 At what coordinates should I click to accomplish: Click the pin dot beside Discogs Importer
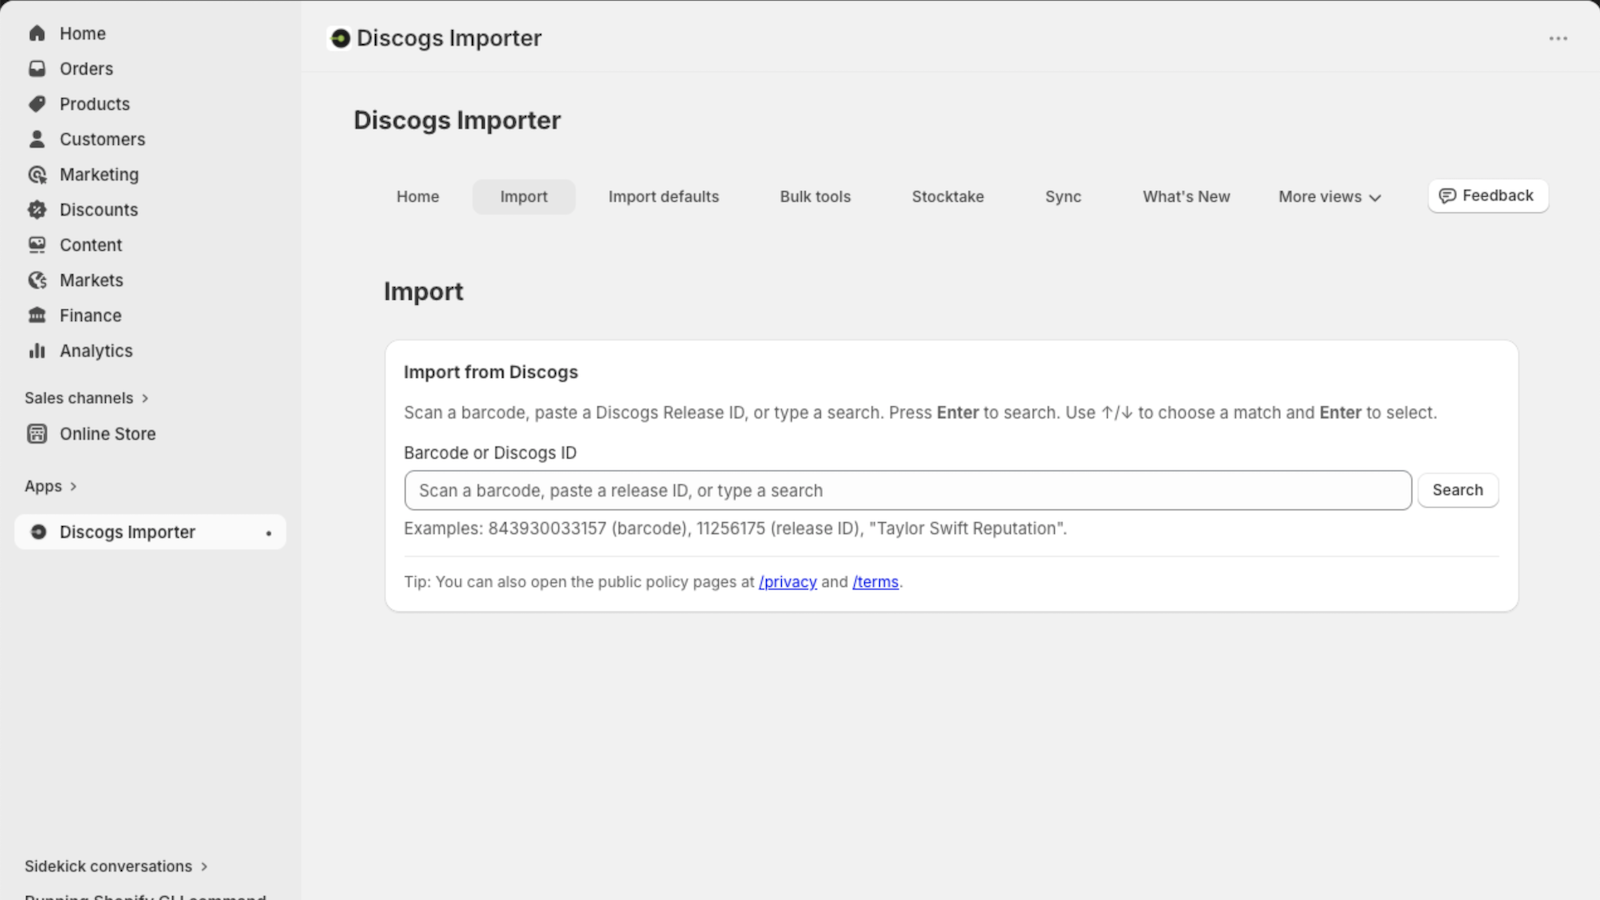tap(269, 533)
